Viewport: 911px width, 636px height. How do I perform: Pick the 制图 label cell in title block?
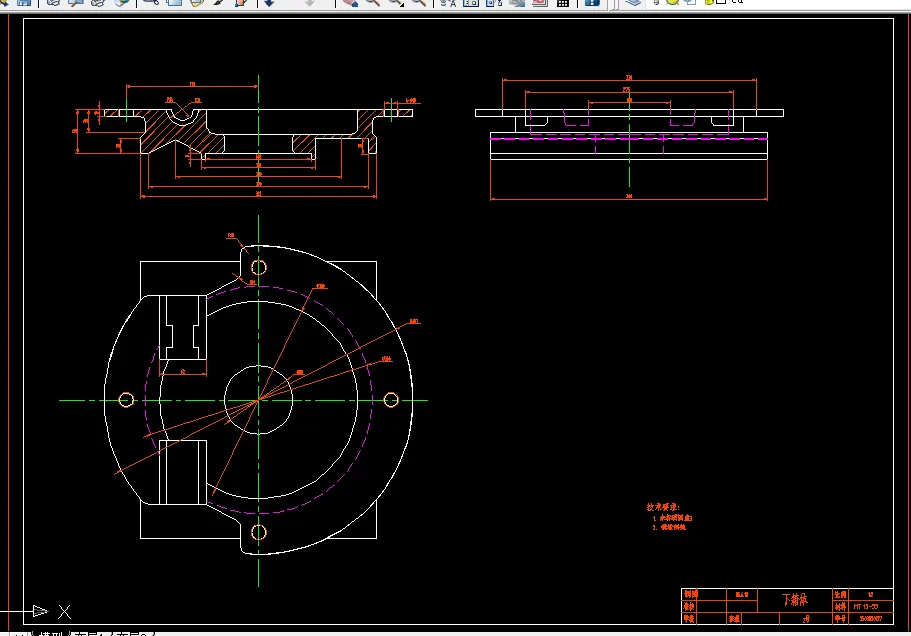pyautogui.click(x=690, y=594)
